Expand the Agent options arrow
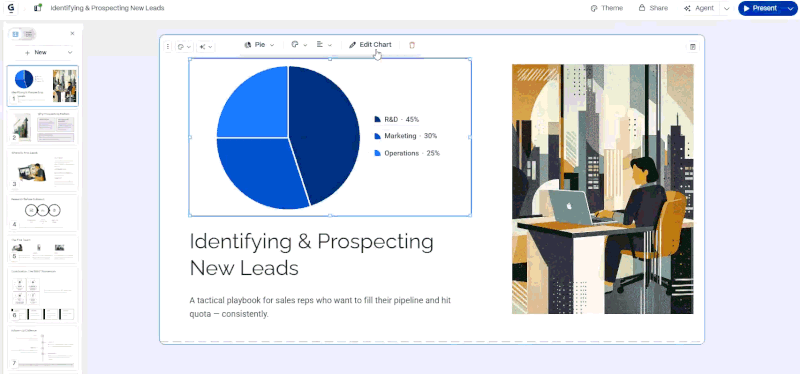 pos(727,8)
